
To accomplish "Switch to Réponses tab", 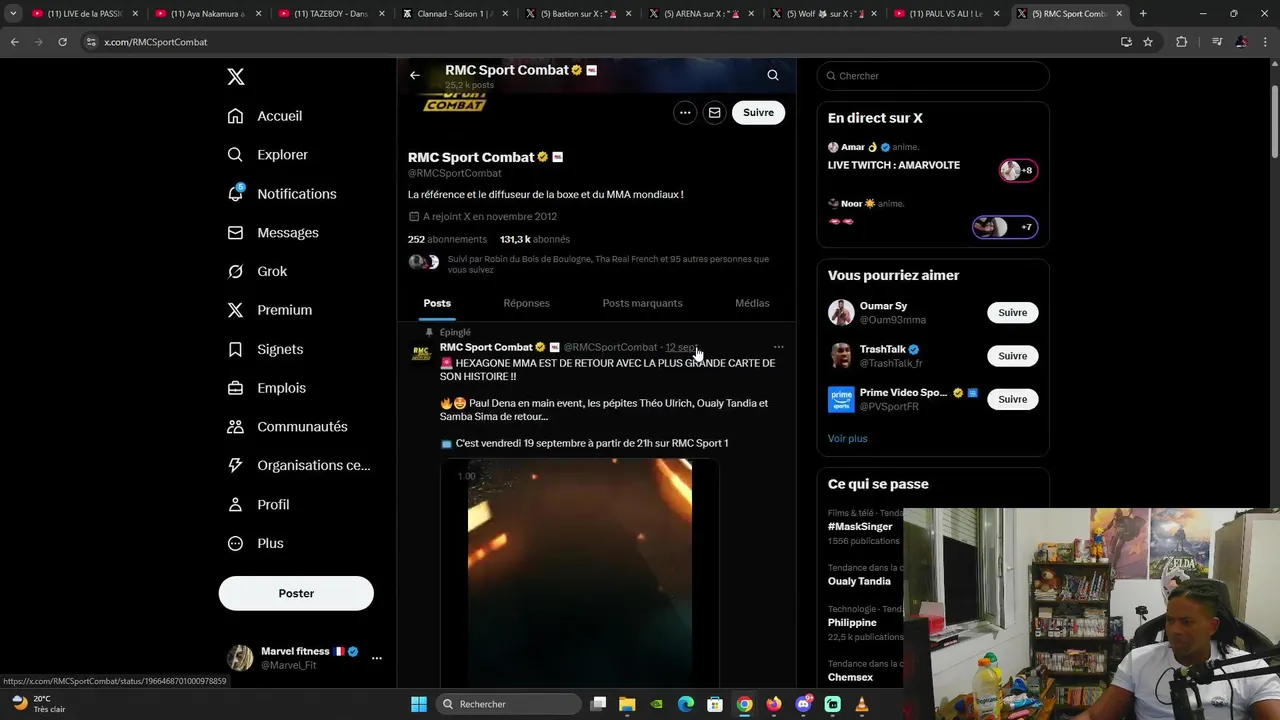I will tap(527, 303).
